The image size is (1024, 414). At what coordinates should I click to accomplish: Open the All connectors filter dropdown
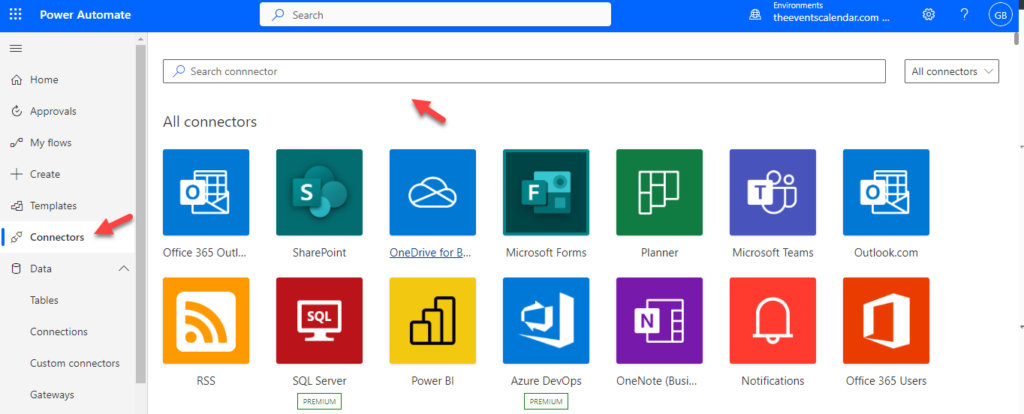tap(953, 71)
